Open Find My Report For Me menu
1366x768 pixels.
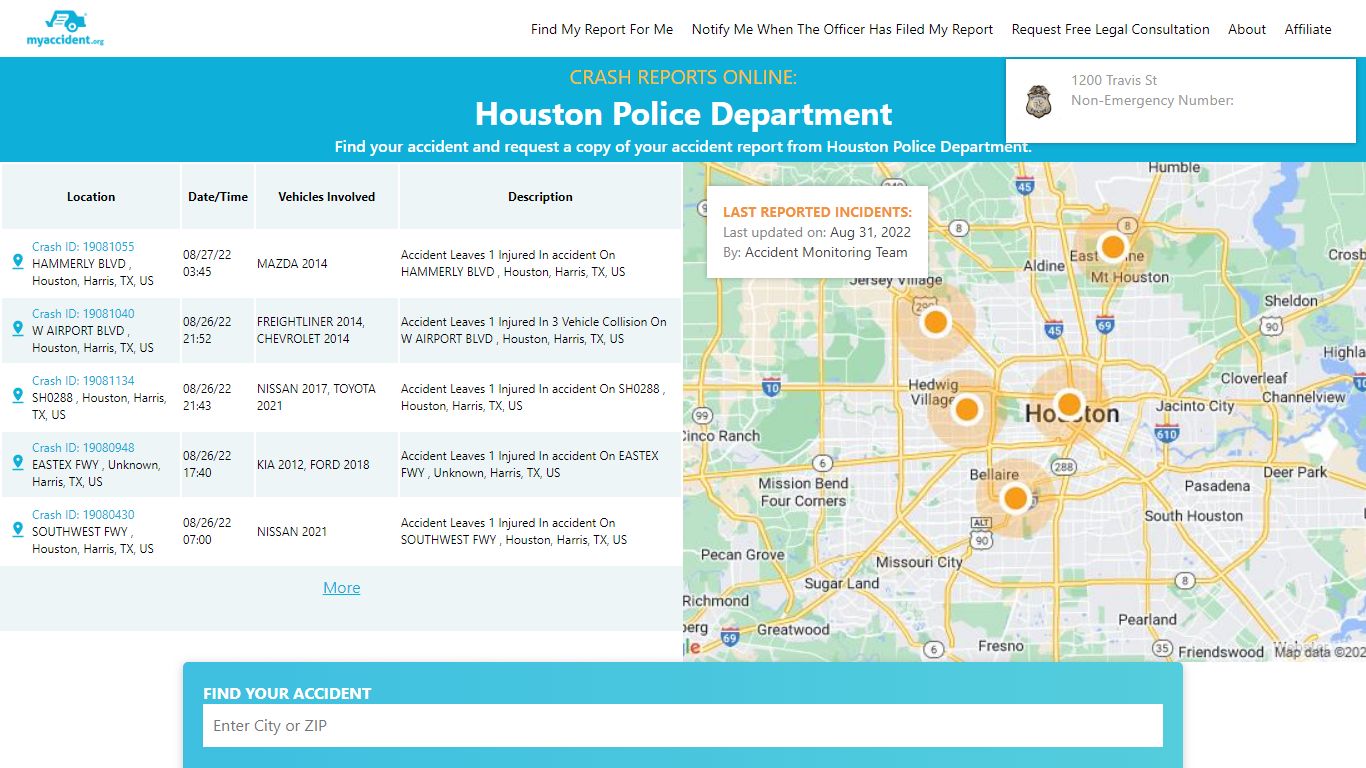pyautogui.click(x=602, y=29)
